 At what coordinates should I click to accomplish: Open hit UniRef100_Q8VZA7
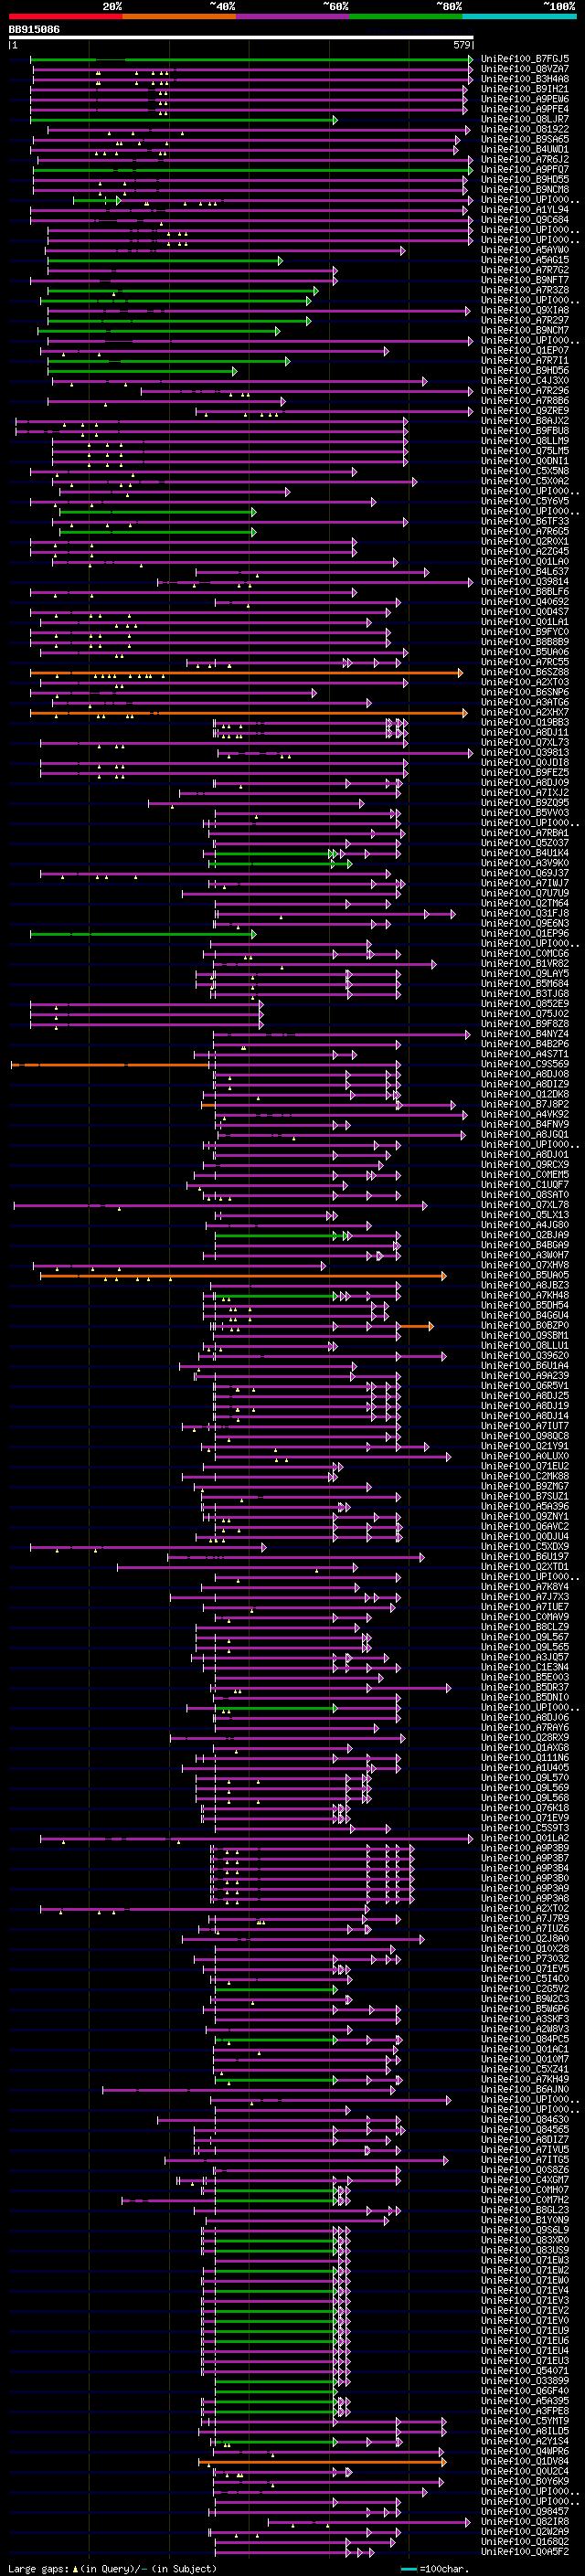click(525, 69)
